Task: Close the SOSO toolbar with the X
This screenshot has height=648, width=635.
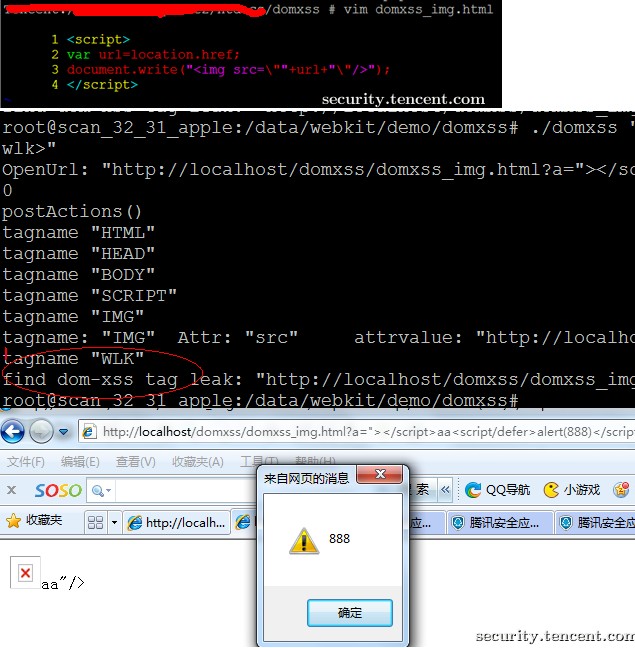Action: pos(11,490)
